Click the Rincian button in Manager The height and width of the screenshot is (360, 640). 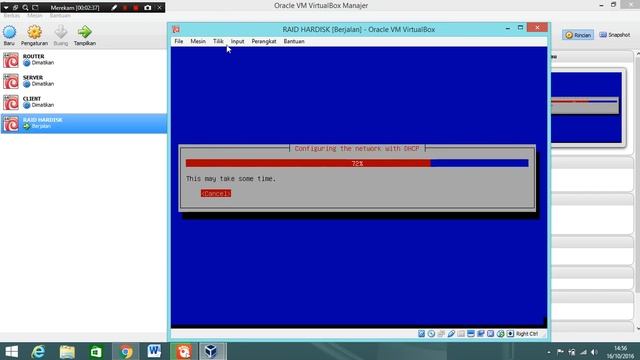tap(578, 35)
